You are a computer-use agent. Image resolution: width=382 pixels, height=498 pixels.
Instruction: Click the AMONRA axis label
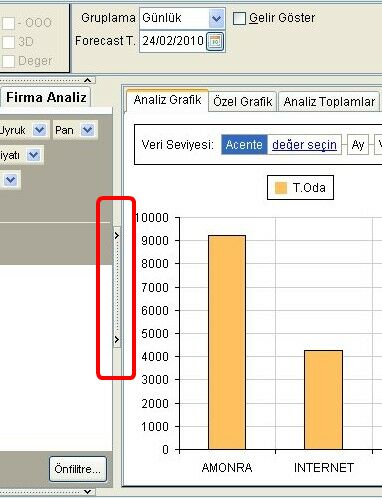(227, 468)
